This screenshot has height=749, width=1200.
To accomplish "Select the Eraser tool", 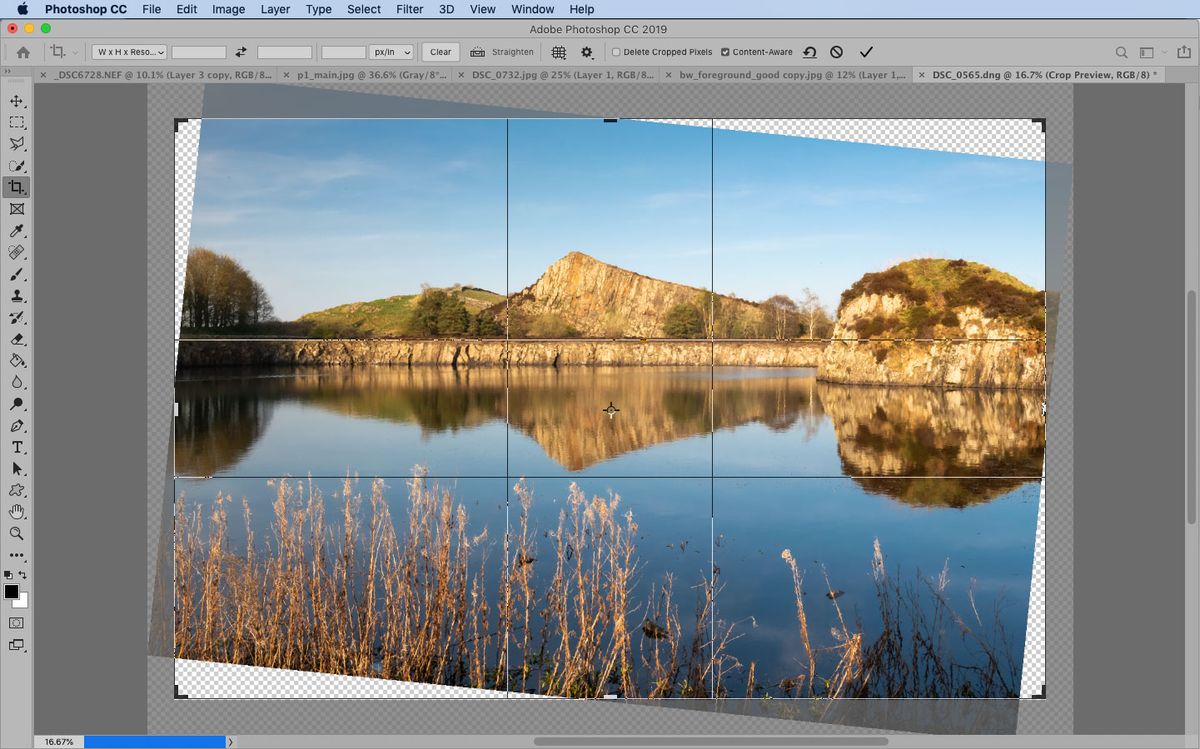I will (x=17, y=339).
